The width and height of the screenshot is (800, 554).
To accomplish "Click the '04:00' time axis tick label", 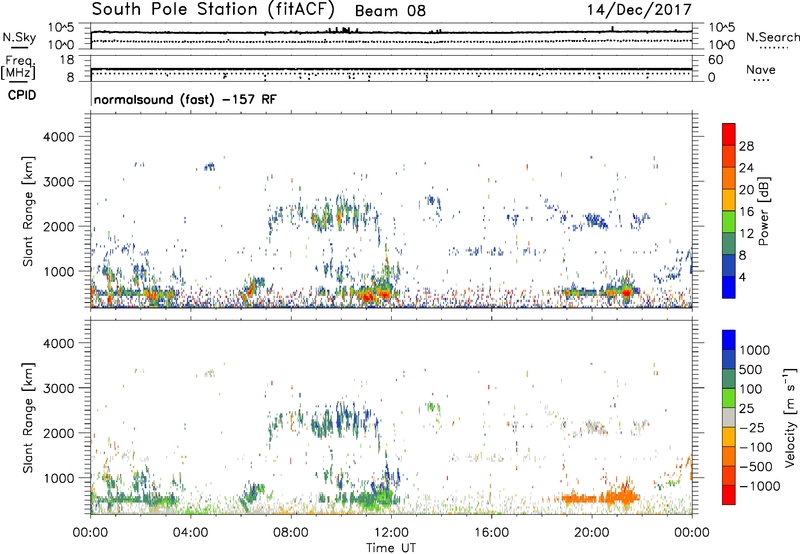I will [x=190, y=533].
